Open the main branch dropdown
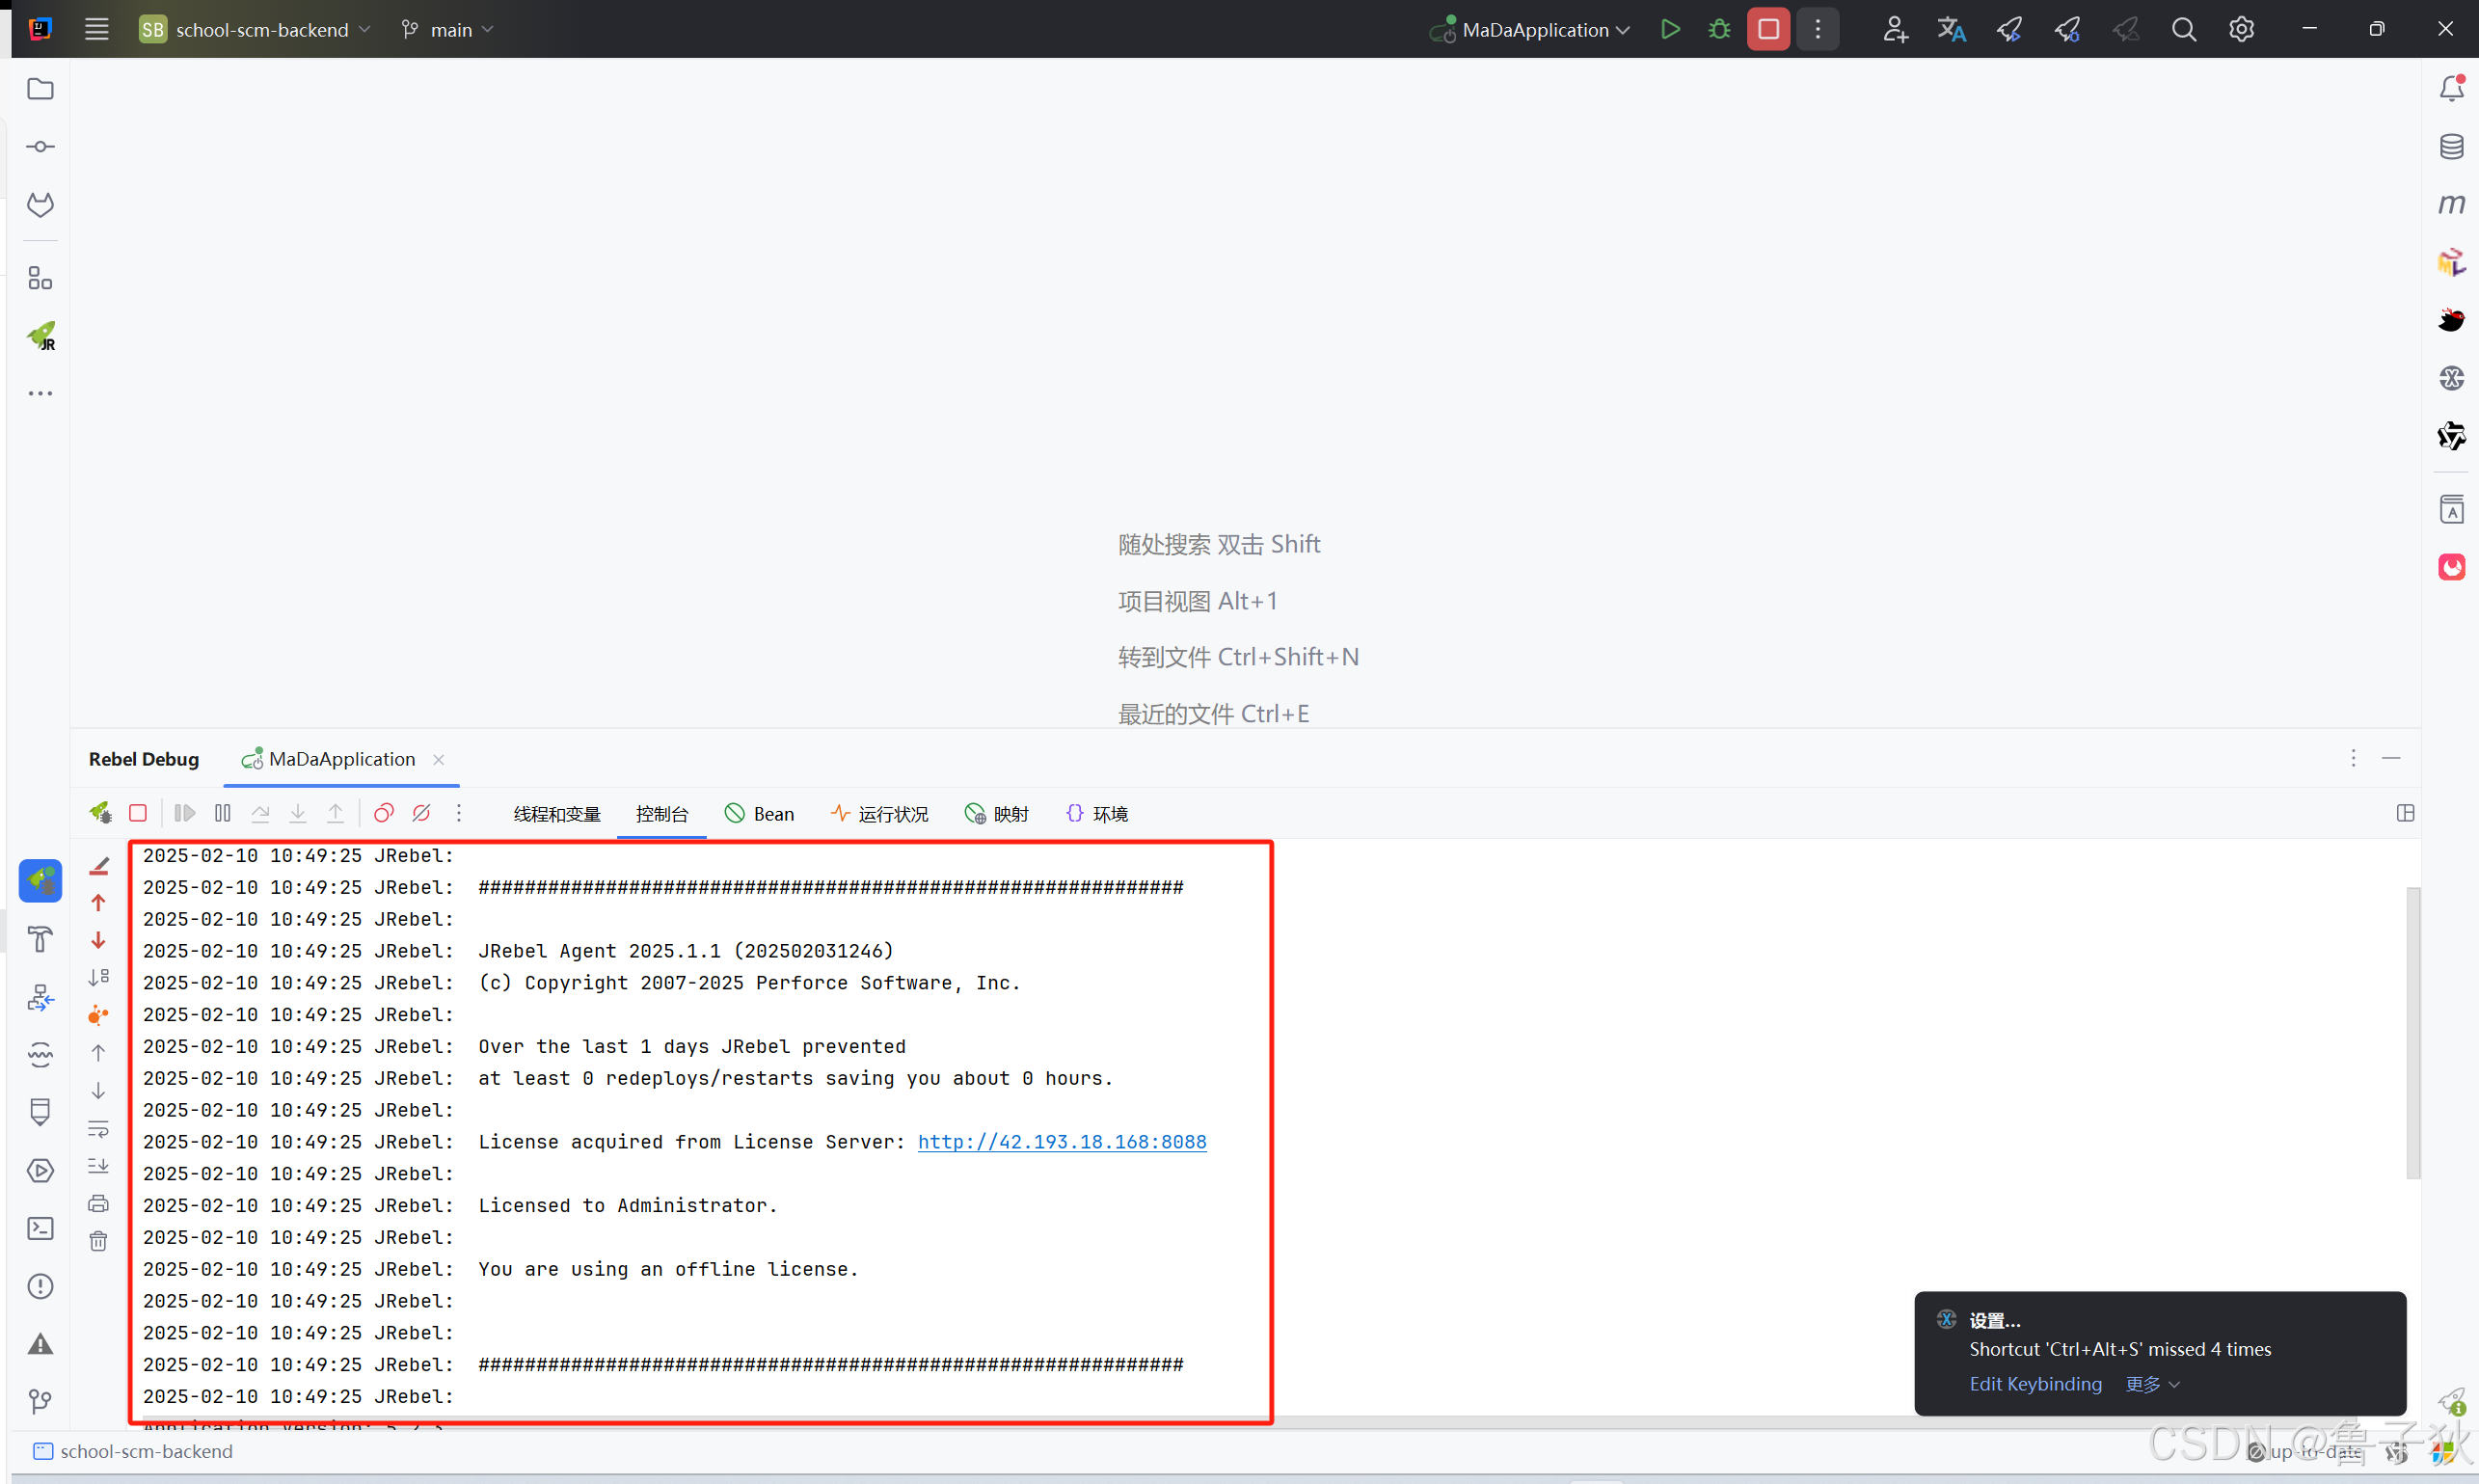 (449, 29)
